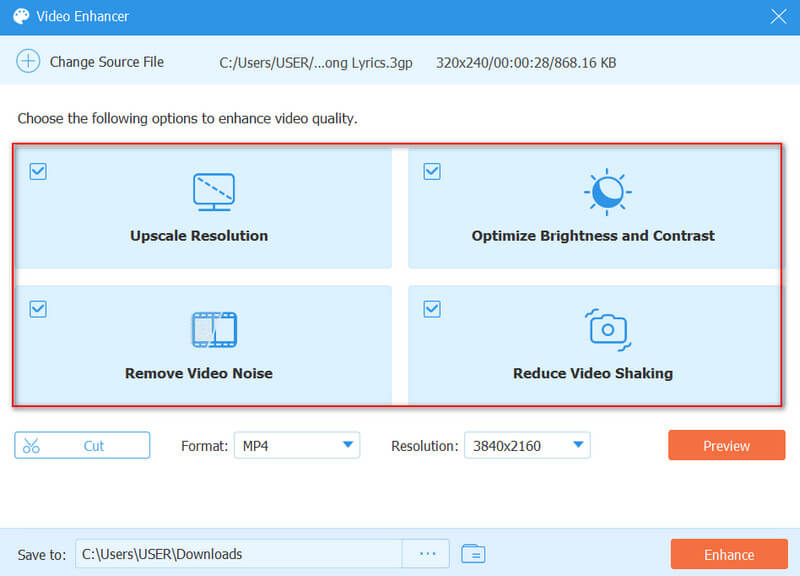Click the Save to path field
The height and width of the screenshot is (576, 800).
238,554
